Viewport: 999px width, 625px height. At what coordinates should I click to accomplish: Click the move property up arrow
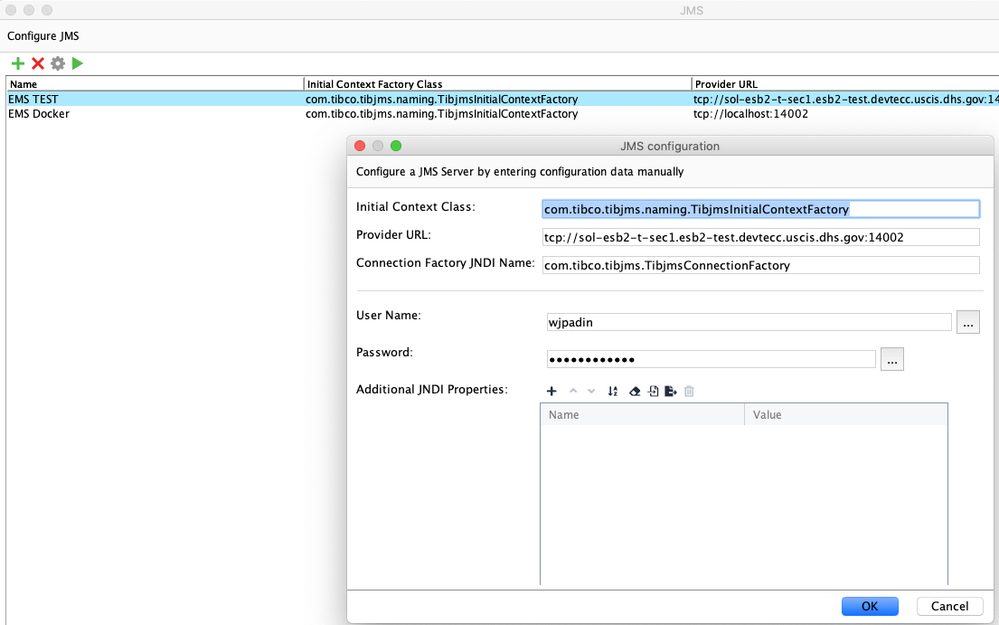(x=573, y=391)
